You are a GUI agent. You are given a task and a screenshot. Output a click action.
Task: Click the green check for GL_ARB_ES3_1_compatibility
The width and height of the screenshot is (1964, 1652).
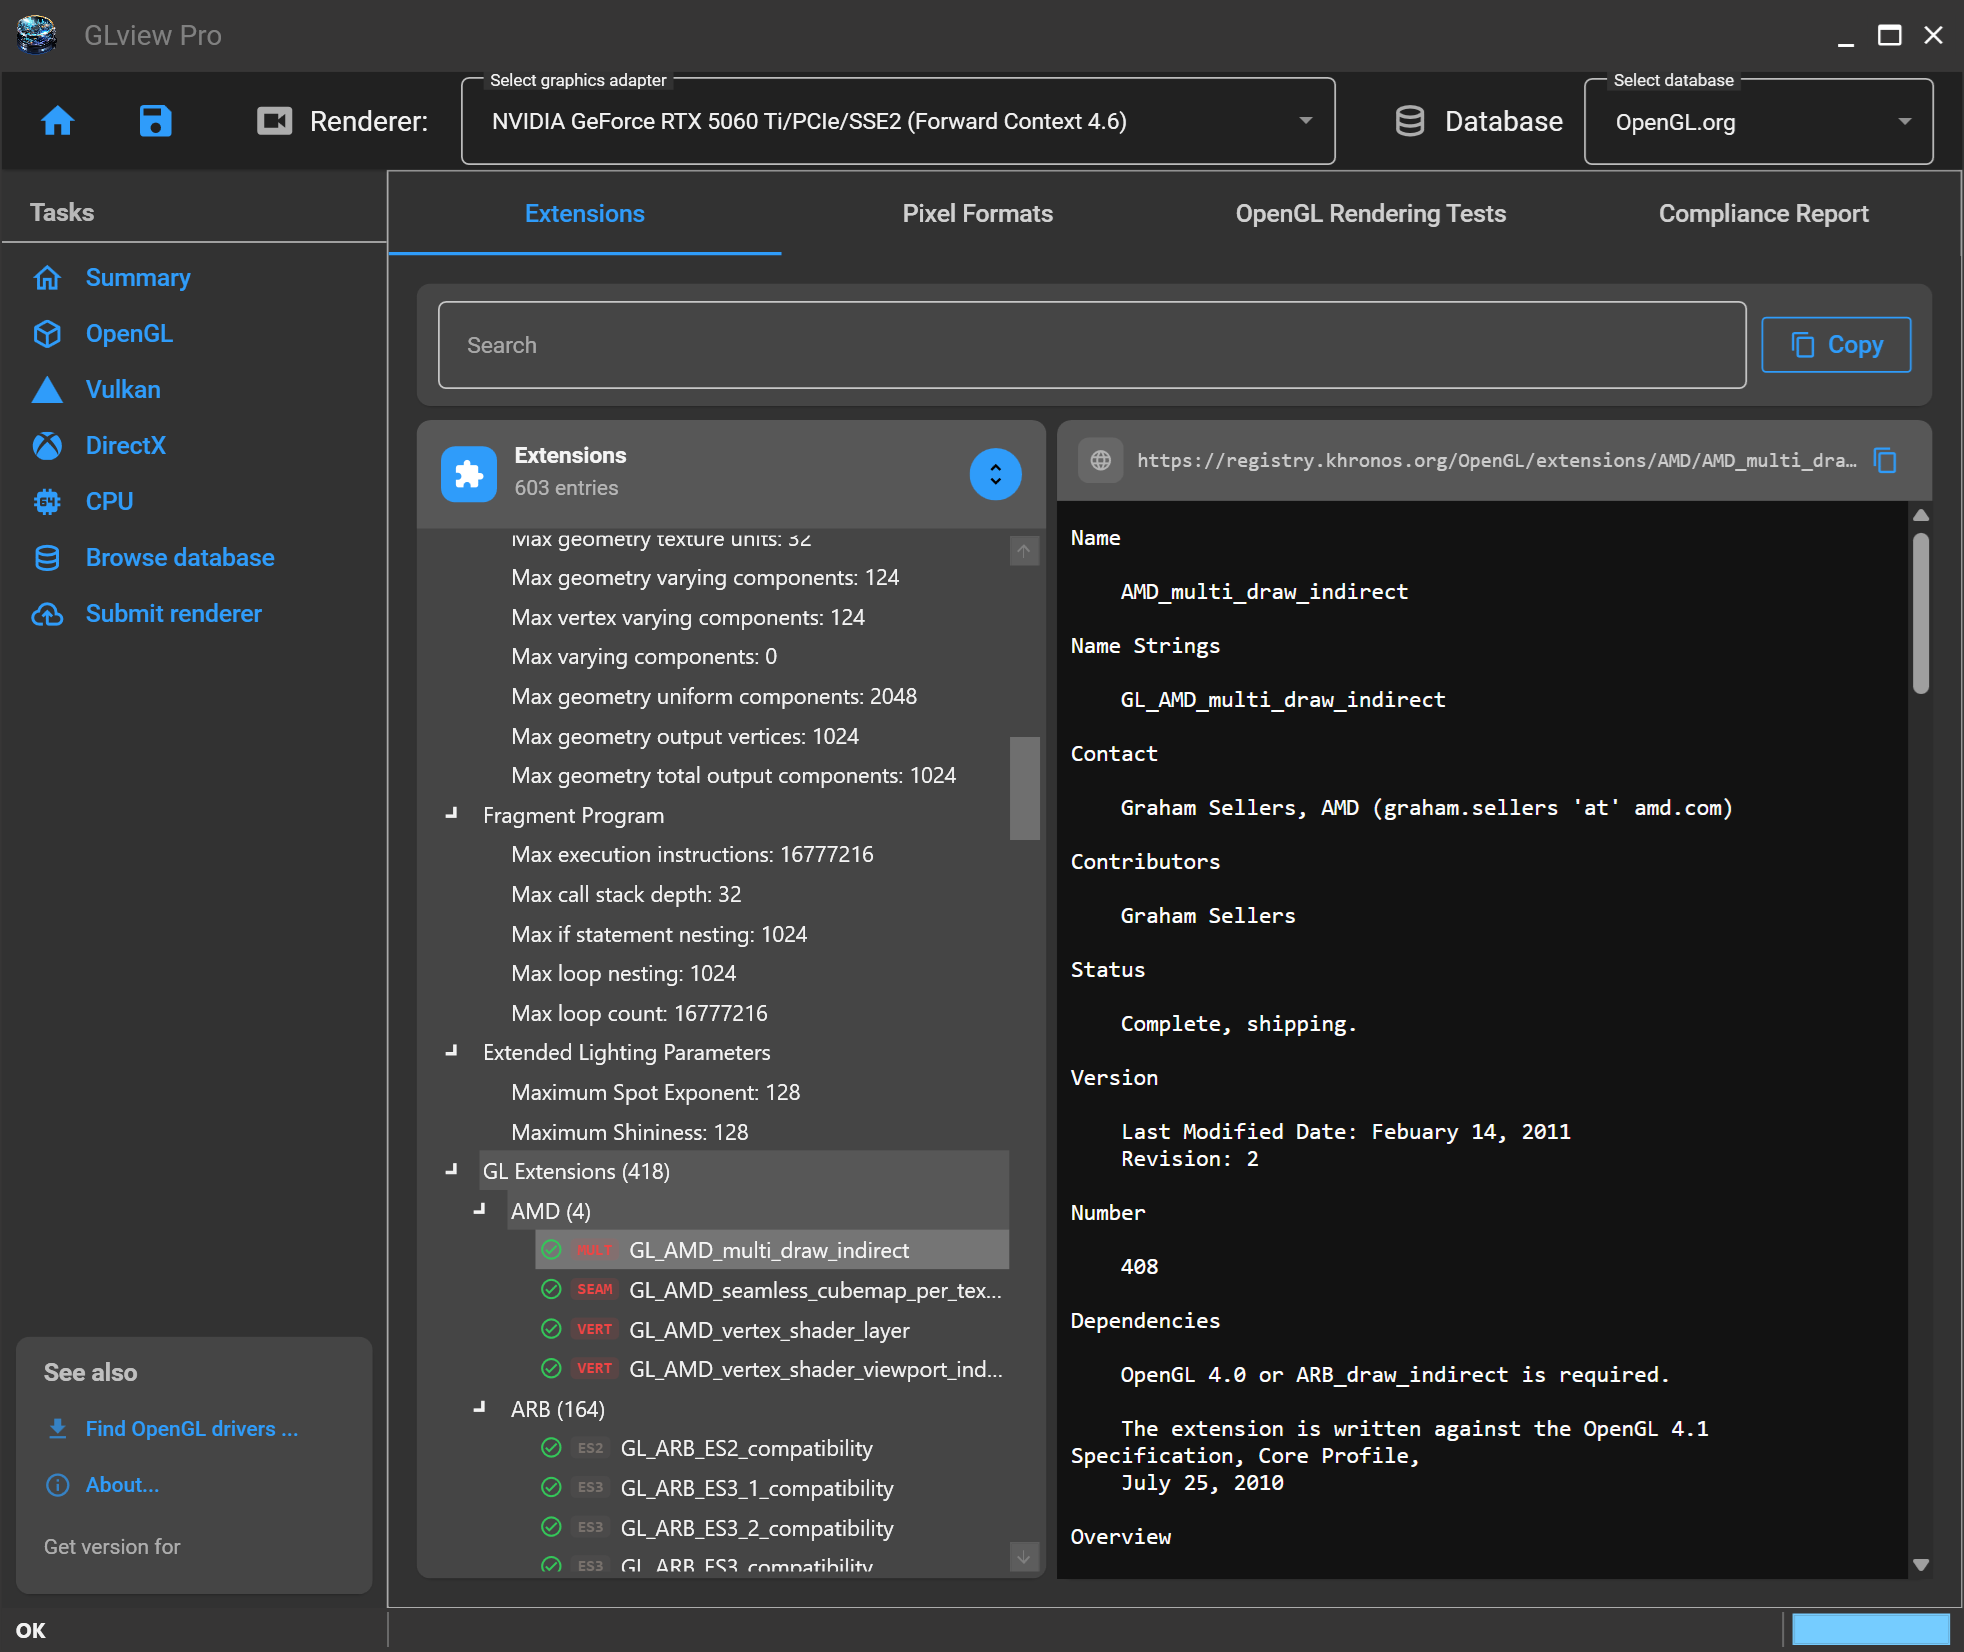click(x=551, y=1488)
